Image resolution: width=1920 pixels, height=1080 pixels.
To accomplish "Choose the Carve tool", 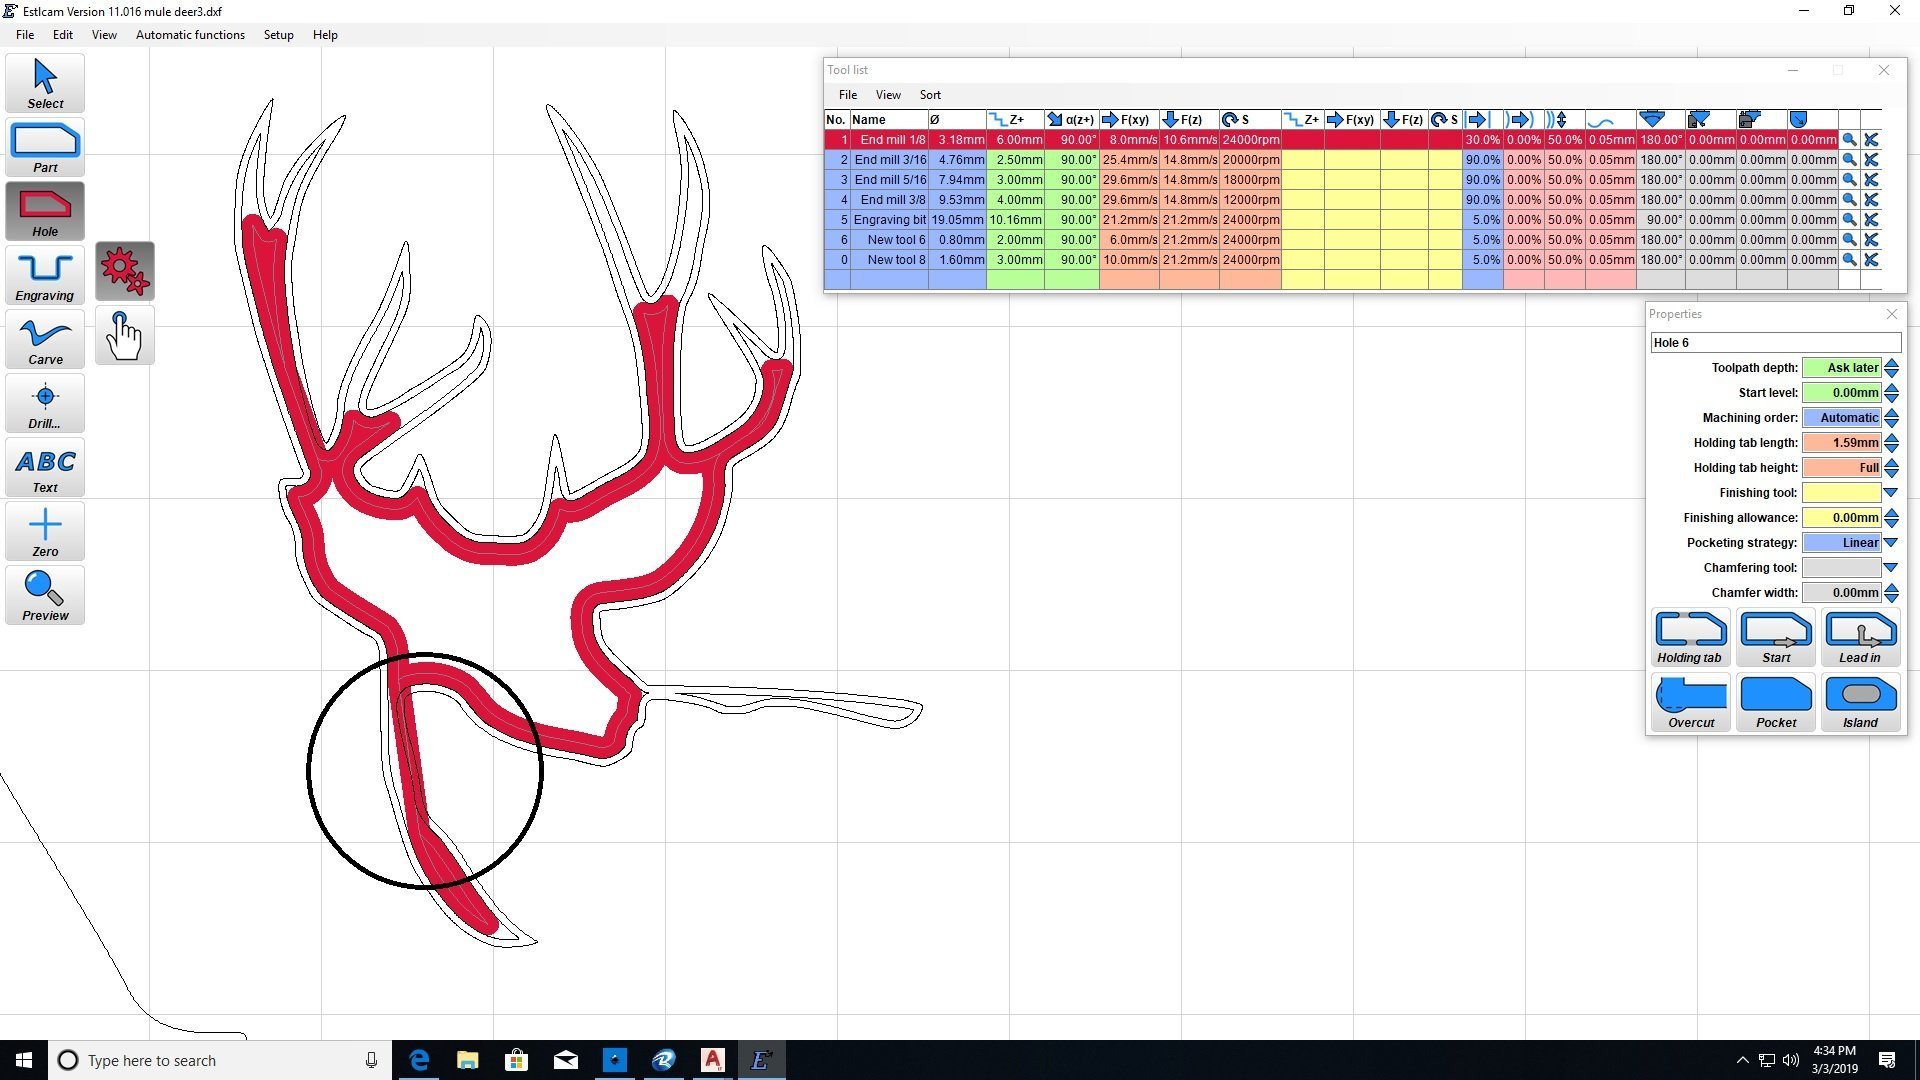I will 45,339.
